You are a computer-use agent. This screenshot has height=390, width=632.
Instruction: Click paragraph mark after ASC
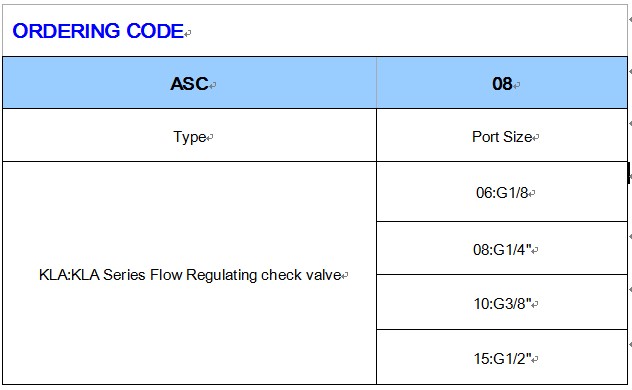coord(213,85)
